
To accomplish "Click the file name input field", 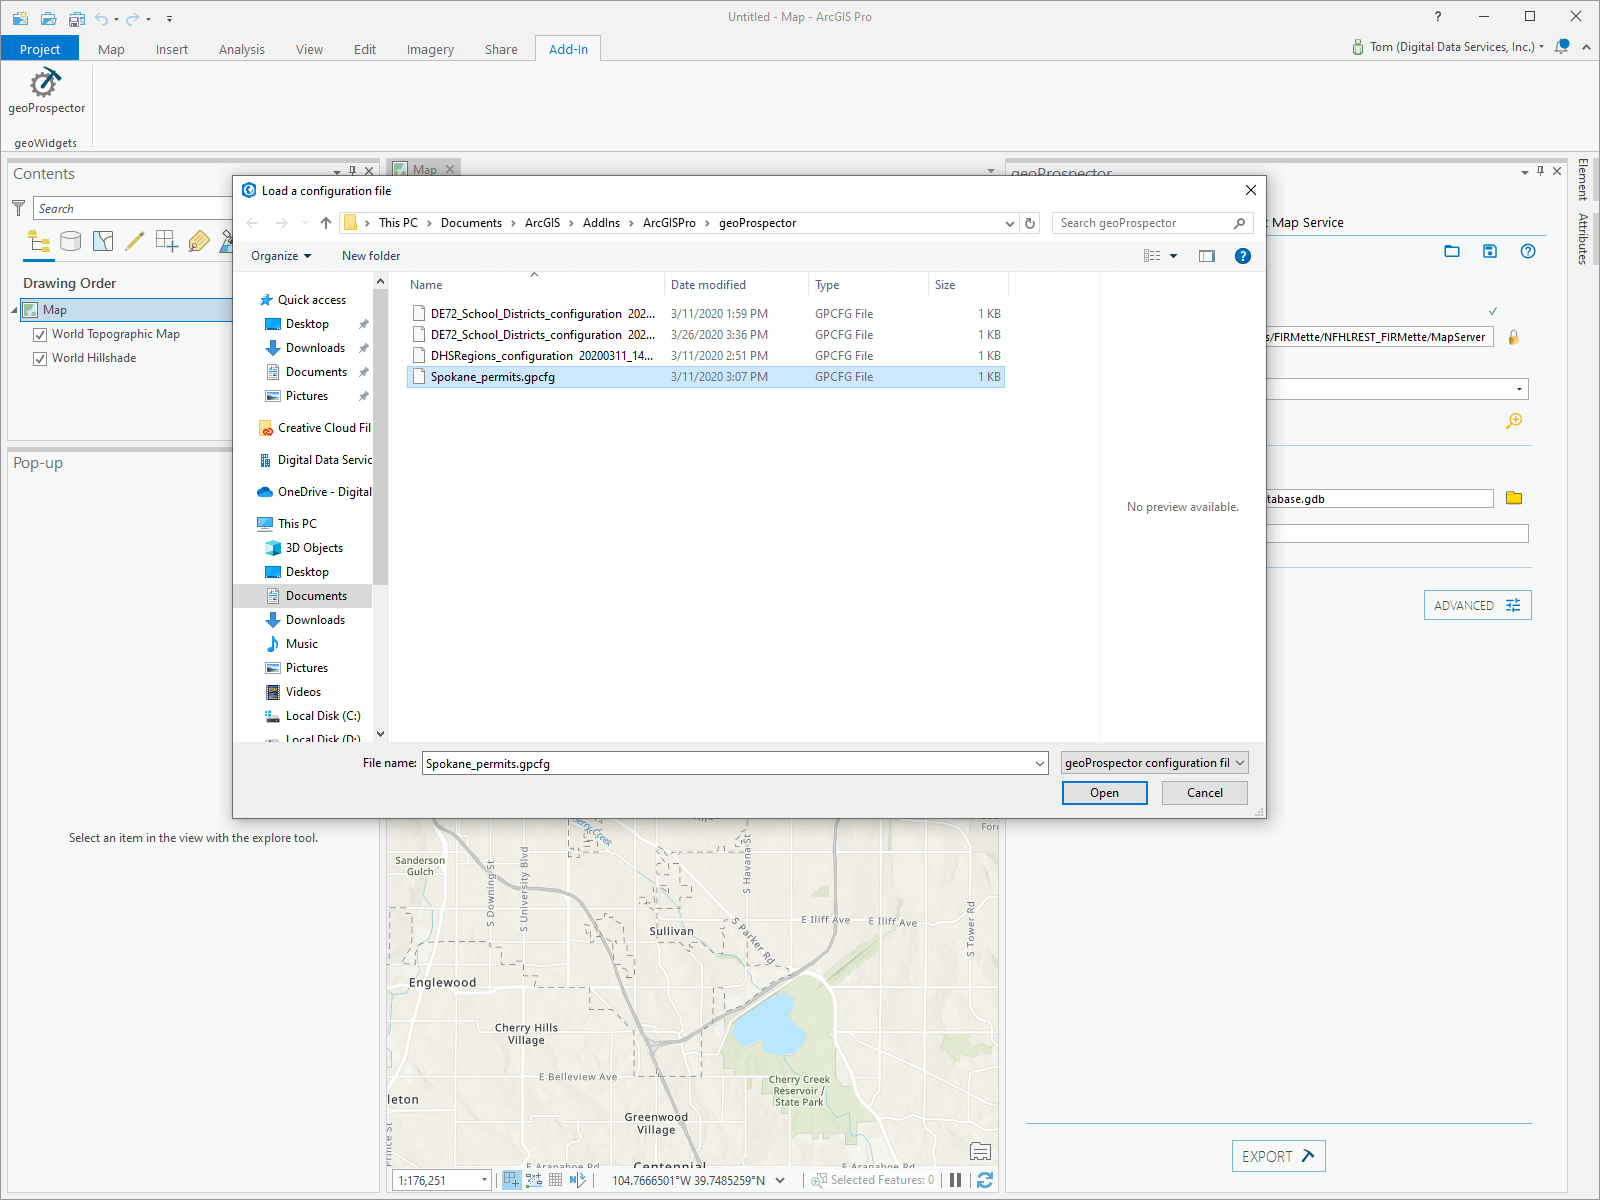I will click(727, 764).
